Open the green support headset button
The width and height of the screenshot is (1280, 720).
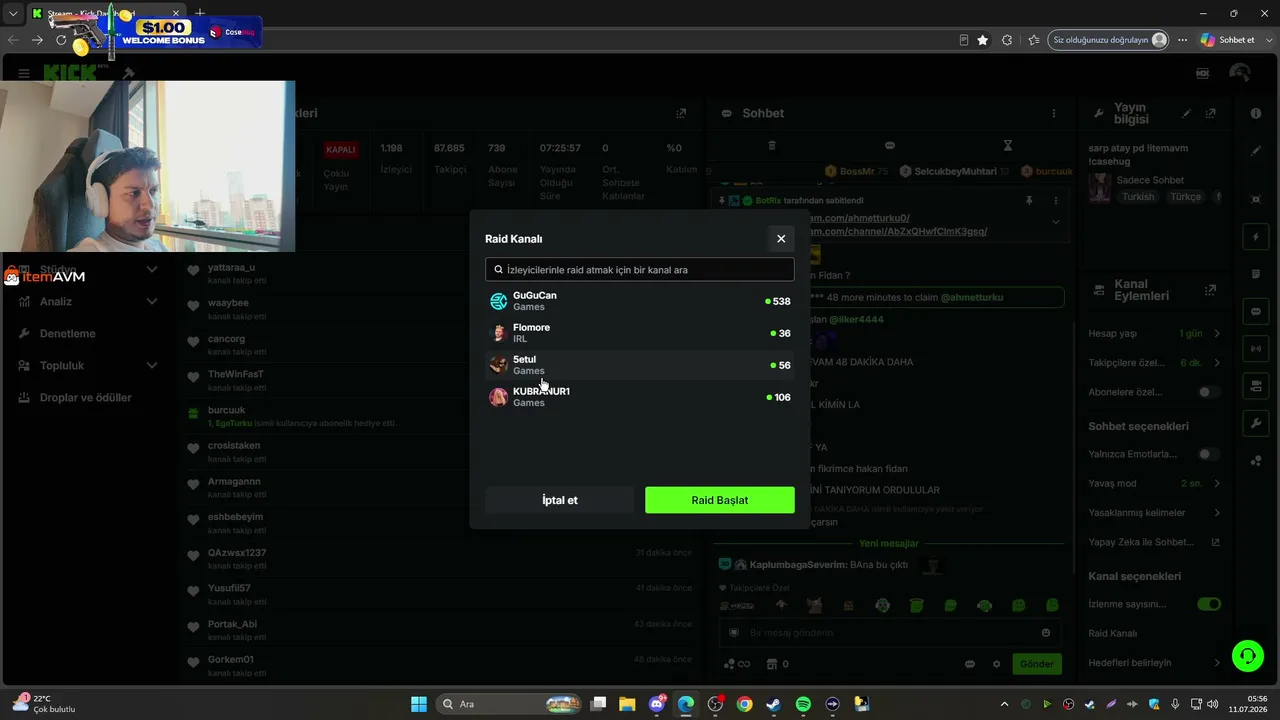coord(1248,656)
